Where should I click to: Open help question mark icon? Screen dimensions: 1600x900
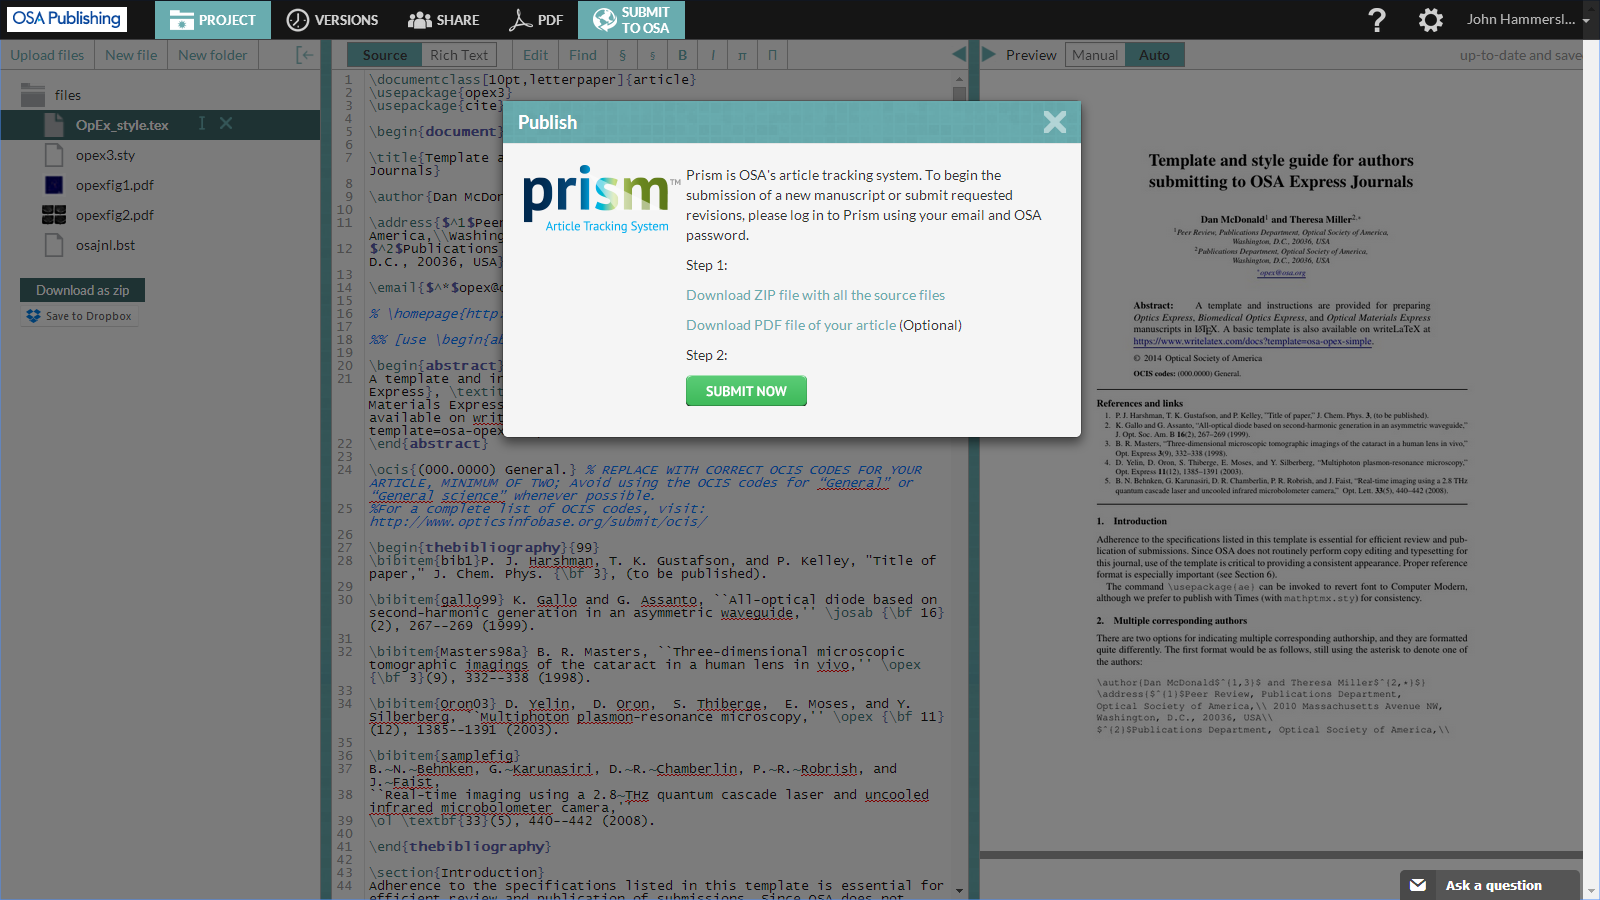(x=1377, y=20)
